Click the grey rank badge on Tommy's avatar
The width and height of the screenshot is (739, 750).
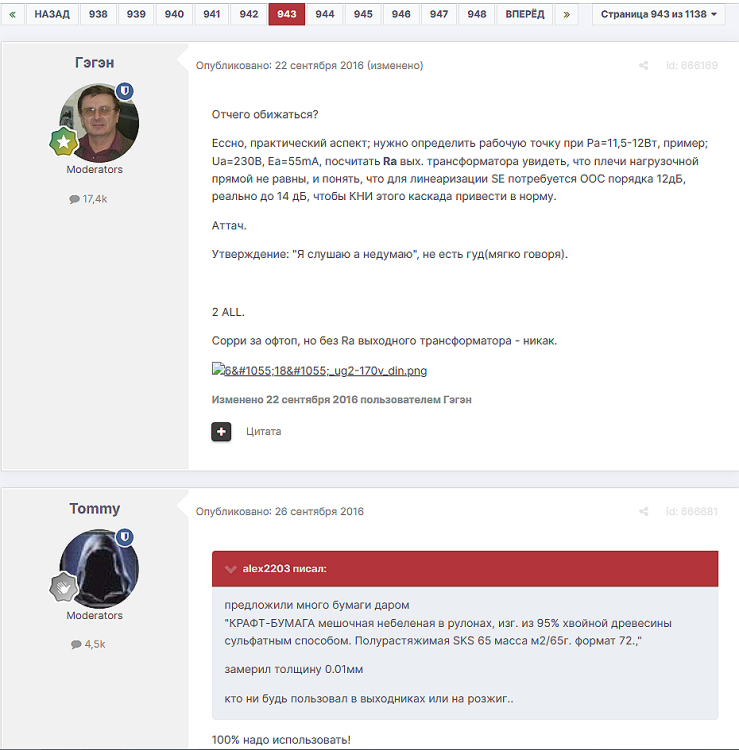point(64,589)
